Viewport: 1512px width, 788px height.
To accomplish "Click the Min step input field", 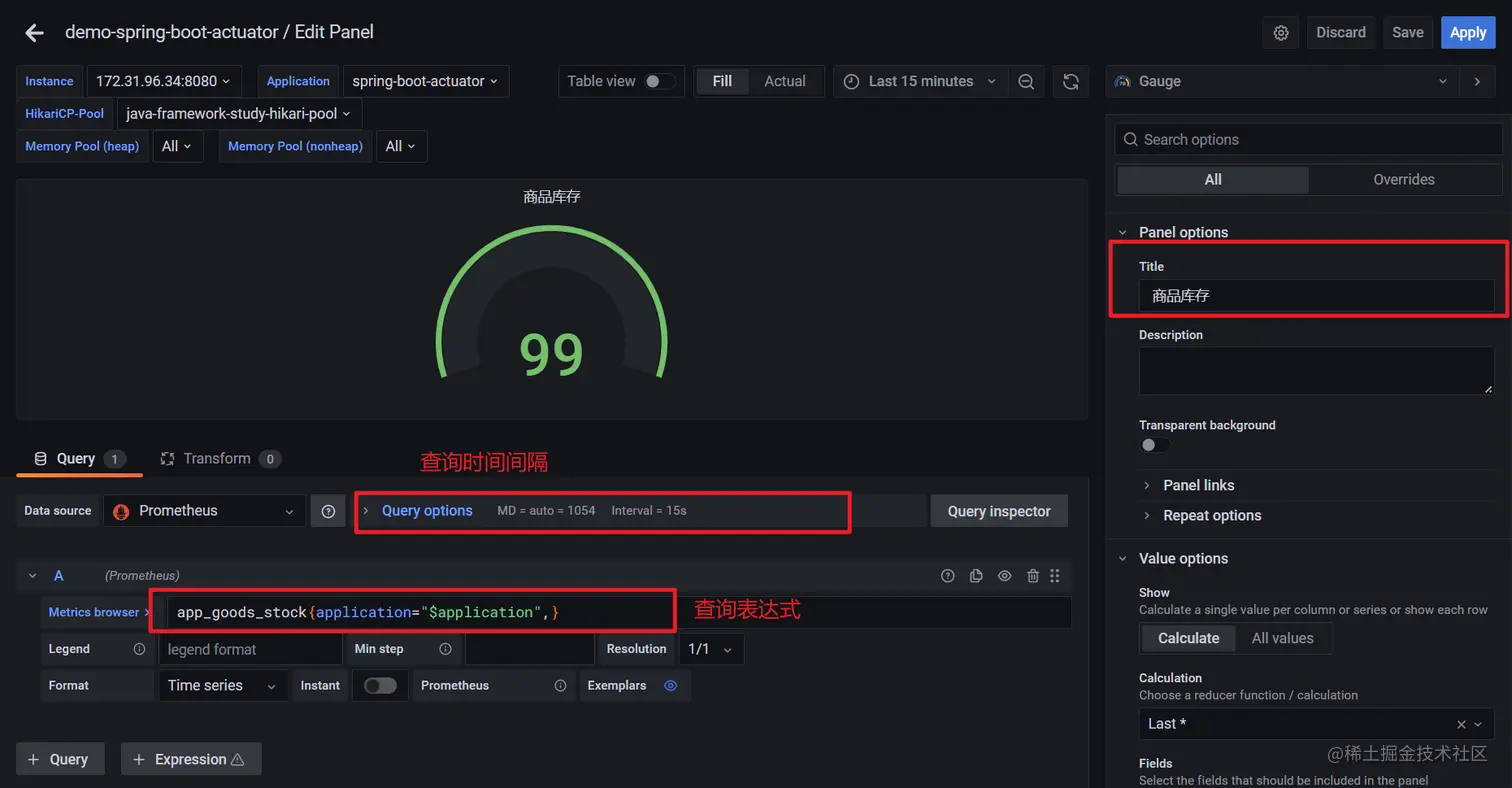I will [x=529, y=649].
